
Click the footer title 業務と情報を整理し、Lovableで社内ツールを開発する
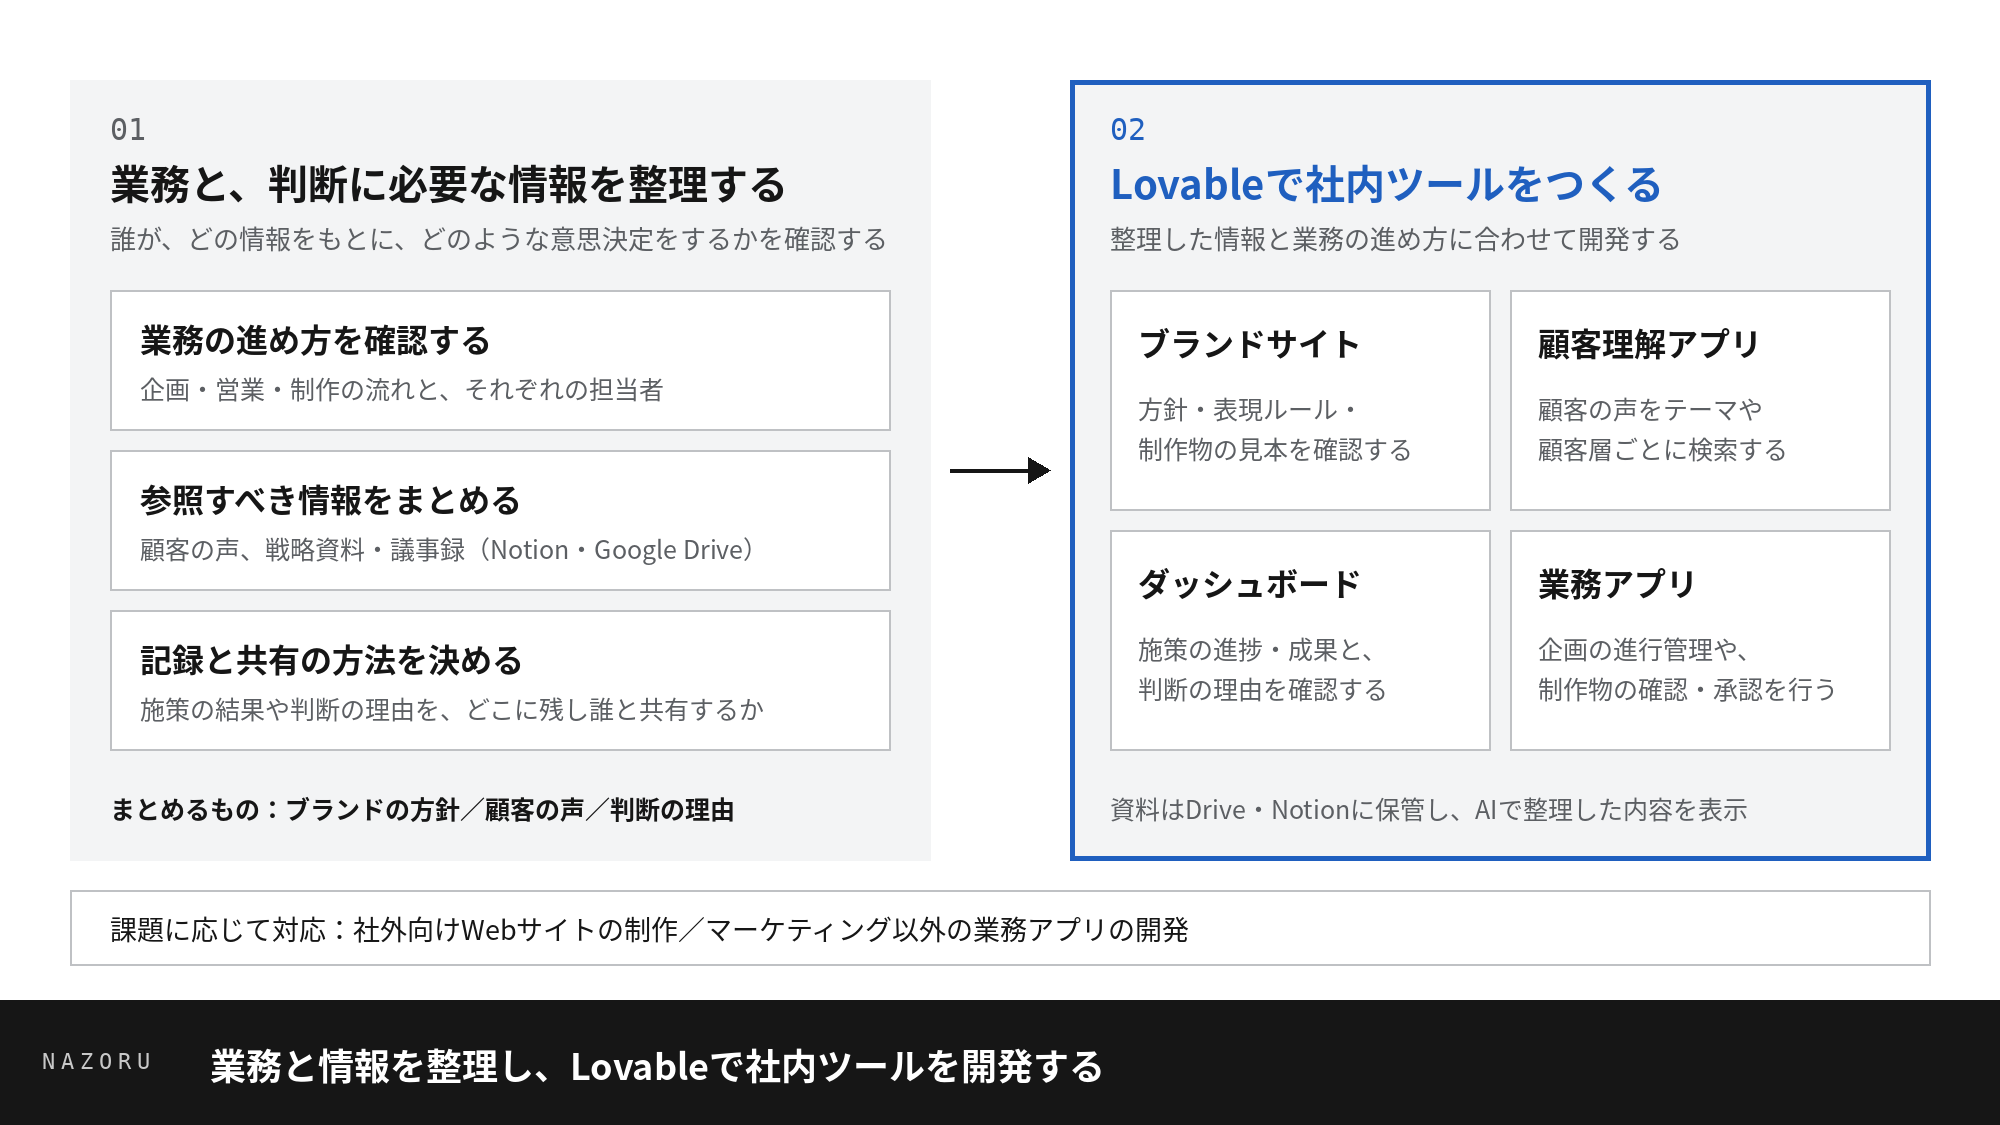tap(657, 1067)
